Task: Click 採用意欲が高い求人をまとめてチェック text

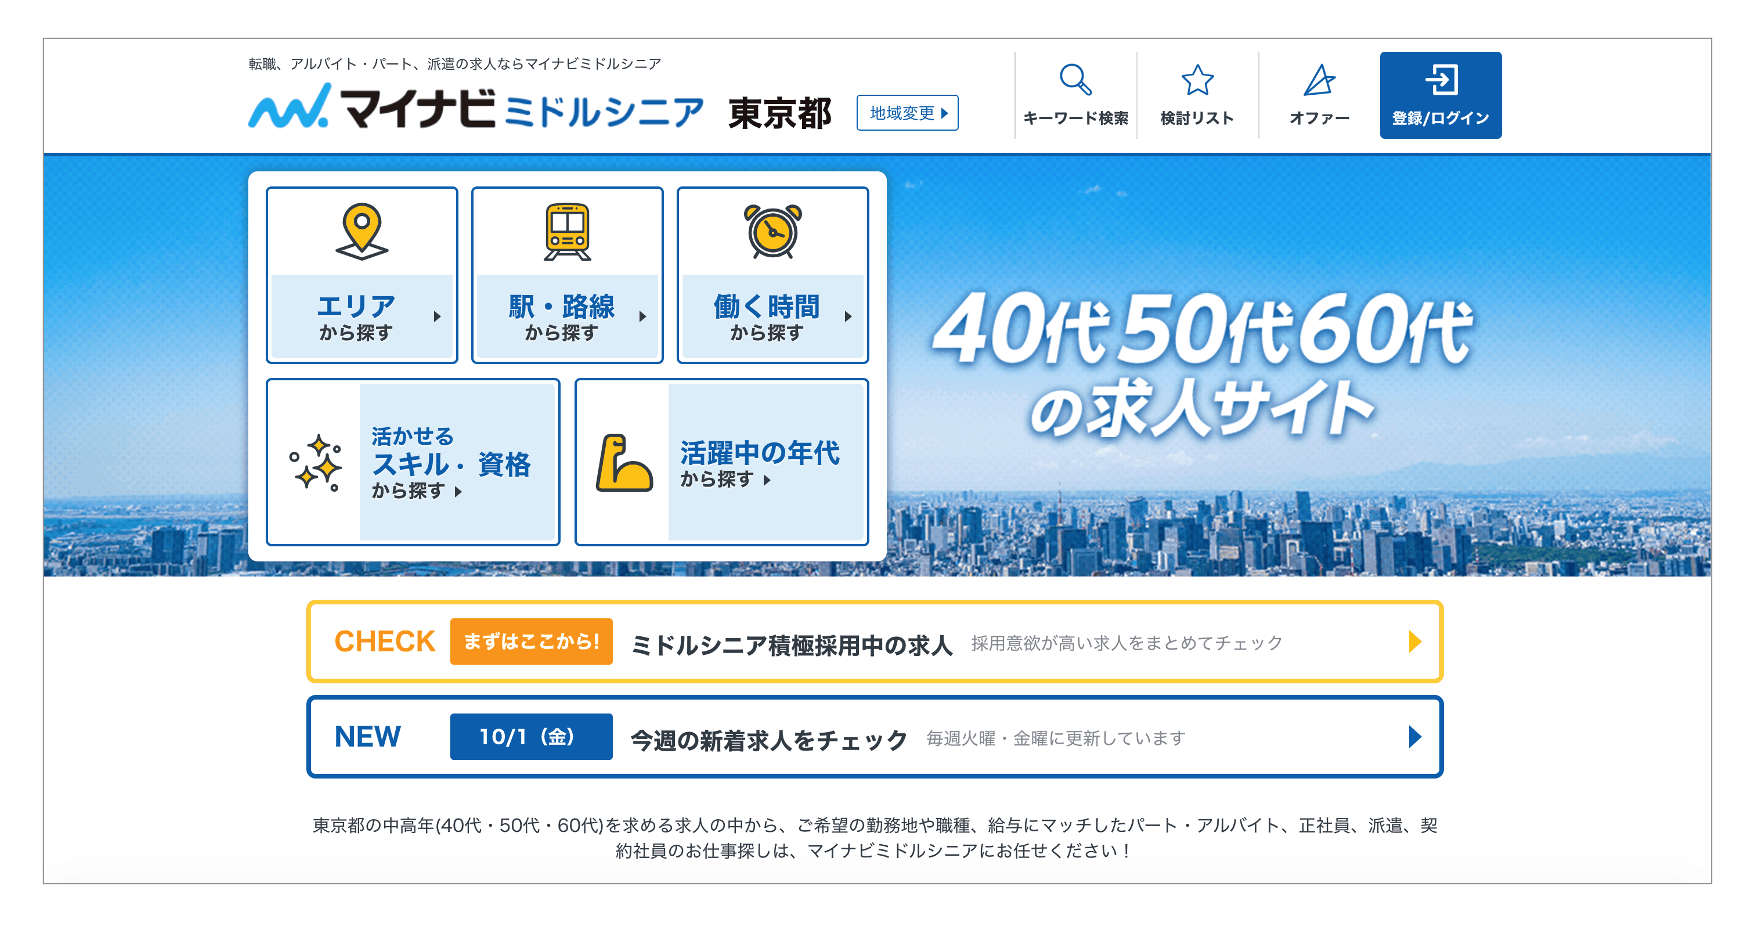Action: (1127, 643)
